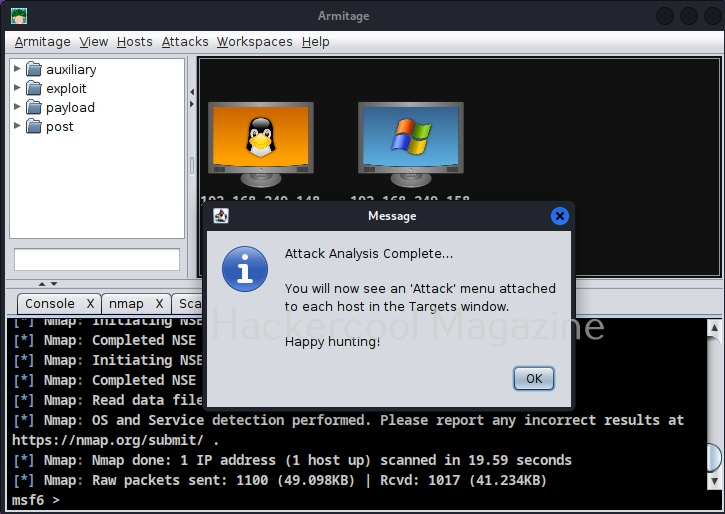This screenshot has width=725, height=514.
Task: Click the console scrollbar thumb
Action: pyautogui.click(x=715, y=457)
